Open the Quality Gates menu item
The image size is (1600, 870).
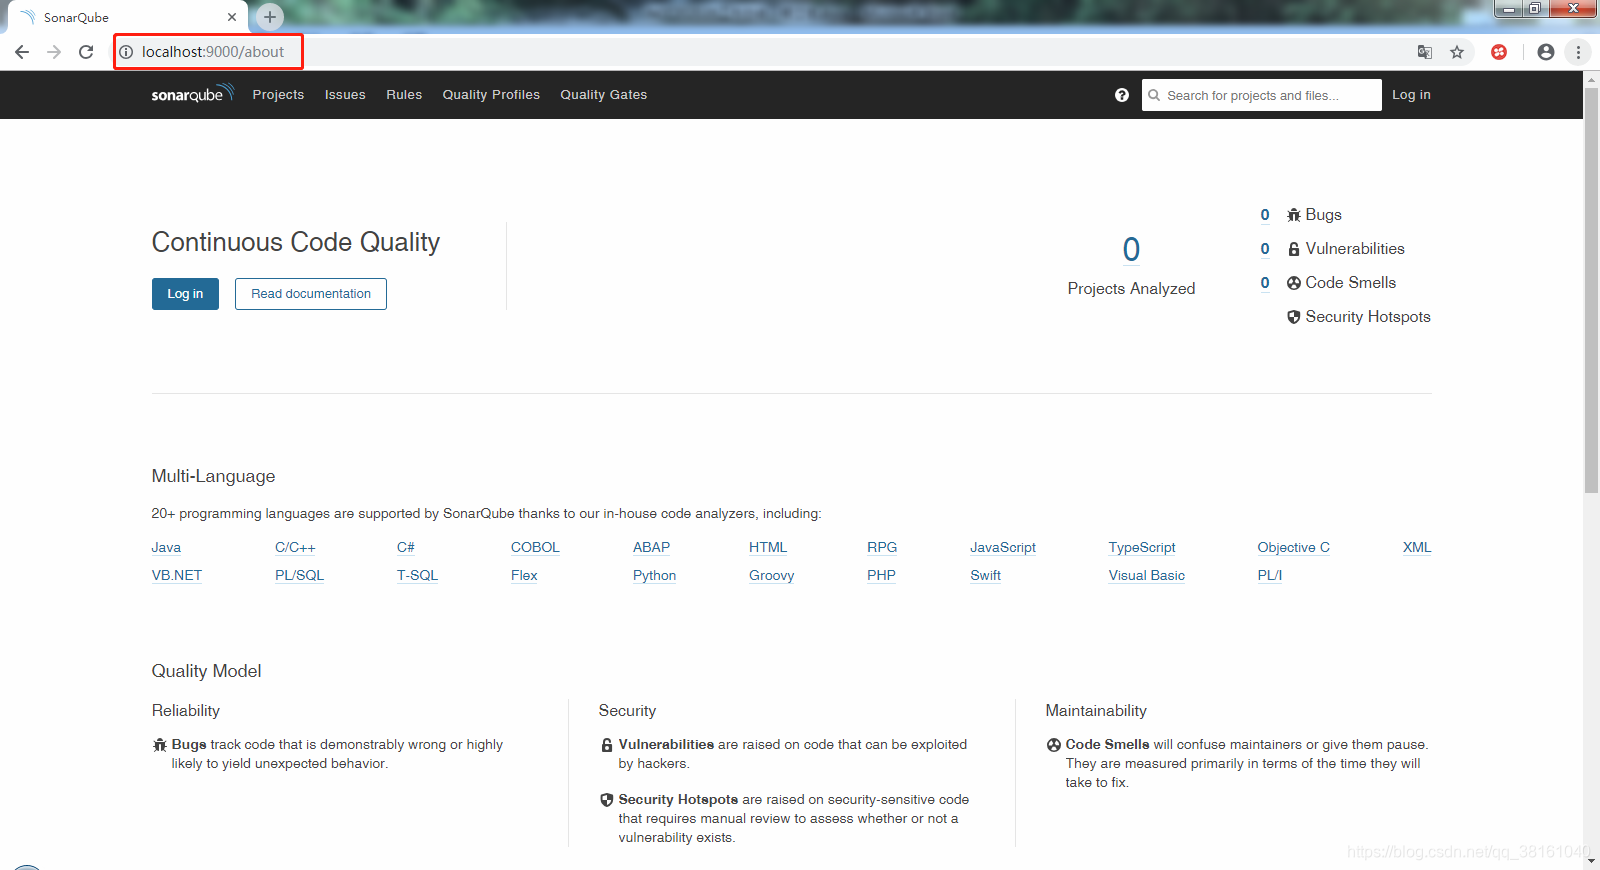603,95
